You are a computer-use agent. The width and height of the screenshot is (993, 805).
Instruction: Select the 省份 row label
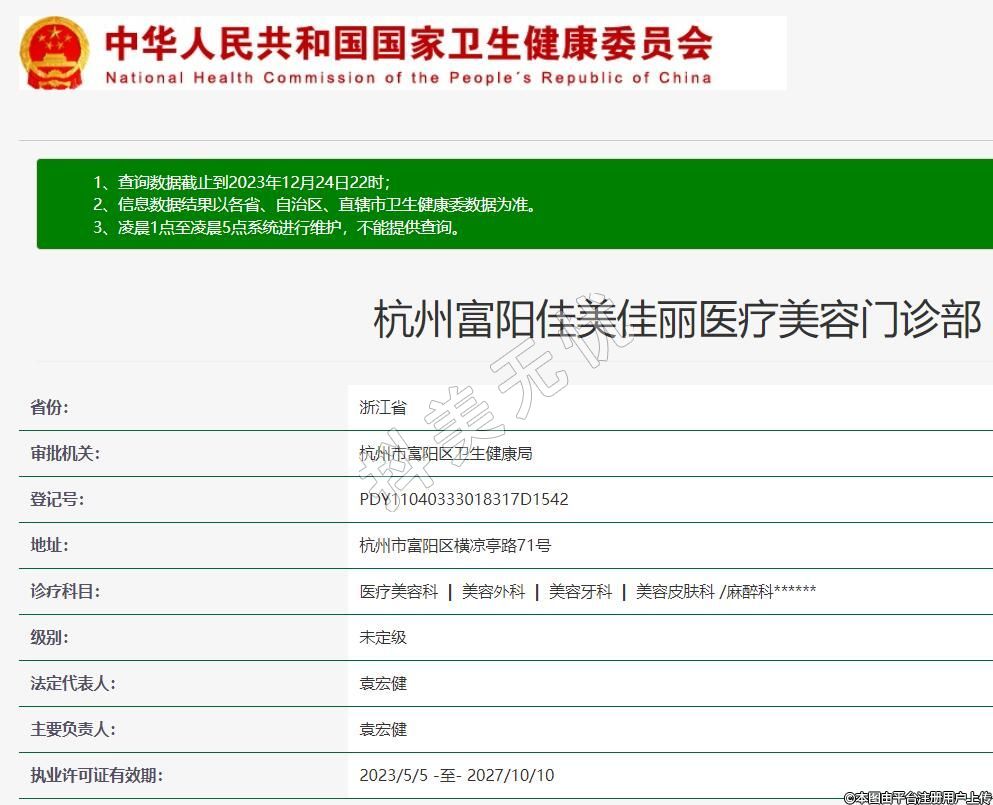(x=50, y=408)
